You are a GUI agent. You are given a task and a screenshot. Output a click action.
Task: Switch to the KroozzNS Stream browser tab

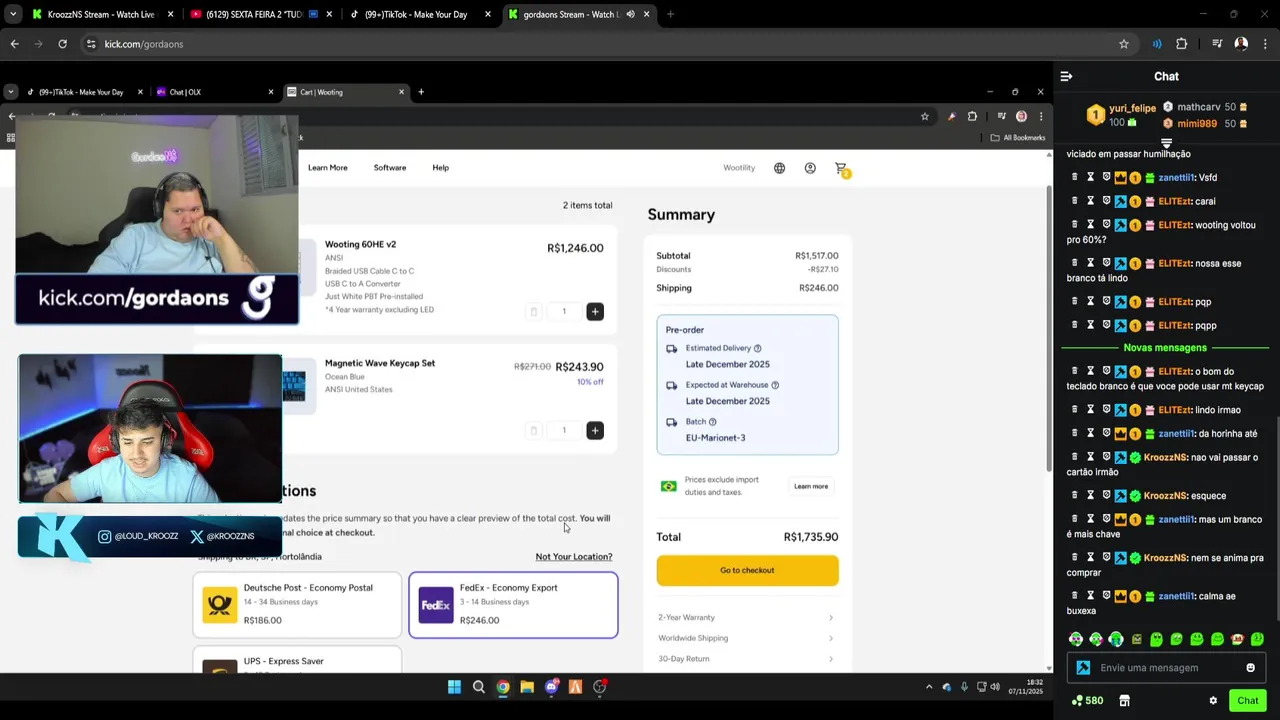(x=100, y=14)
